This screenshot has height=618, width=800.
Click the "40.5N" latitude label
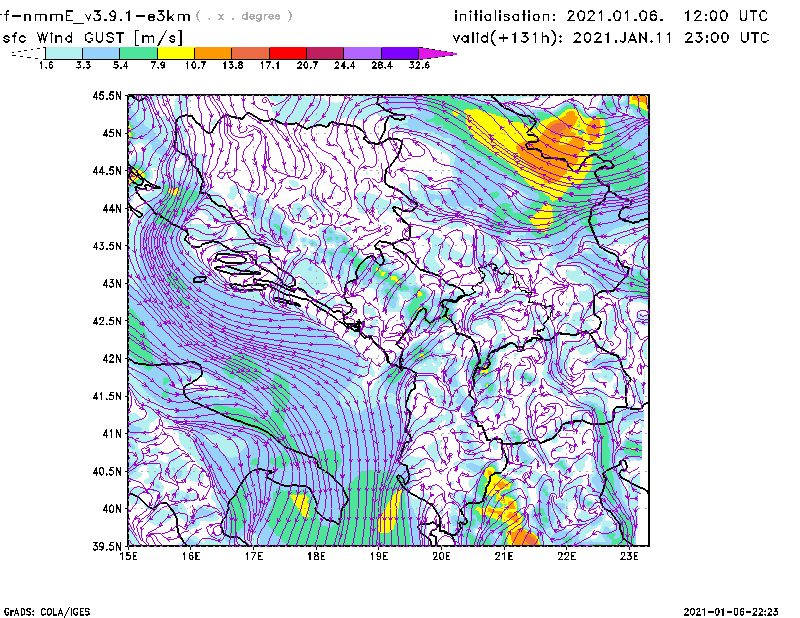point(107,471)
